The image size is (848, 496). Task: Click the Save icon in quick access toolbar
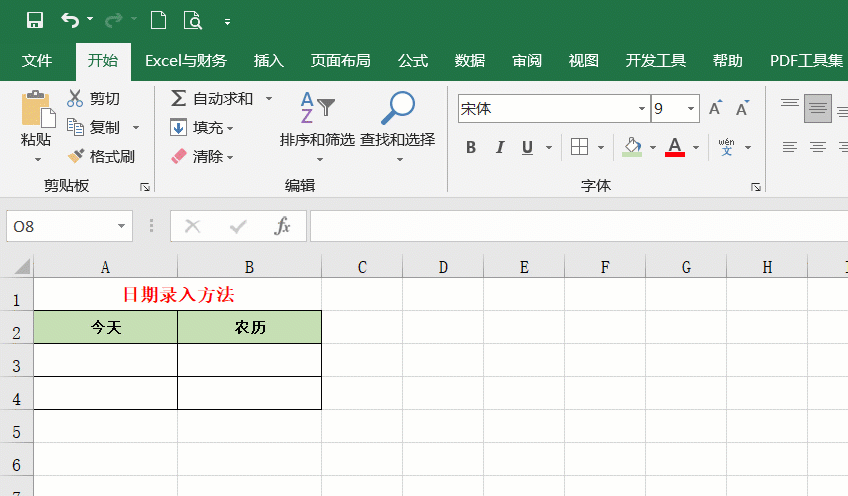[x=35, y=20]
